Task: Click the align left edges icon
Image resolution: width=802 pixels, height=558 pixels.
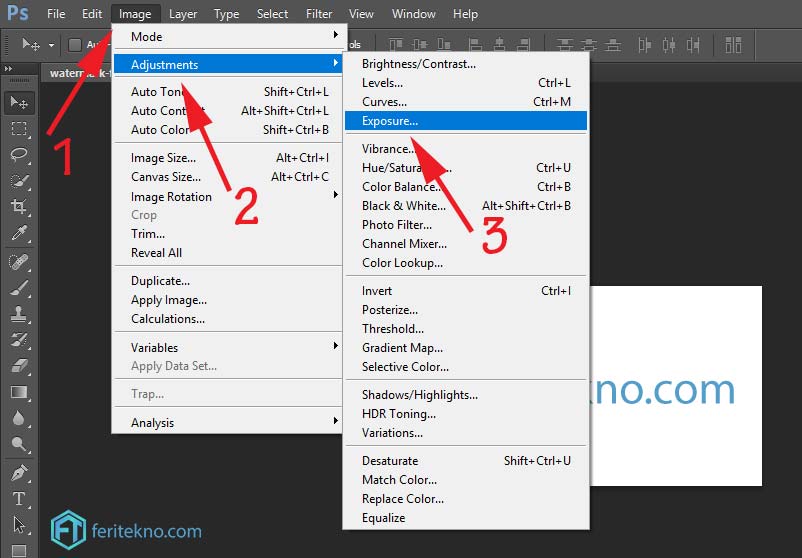Action: tap(475, 45)
